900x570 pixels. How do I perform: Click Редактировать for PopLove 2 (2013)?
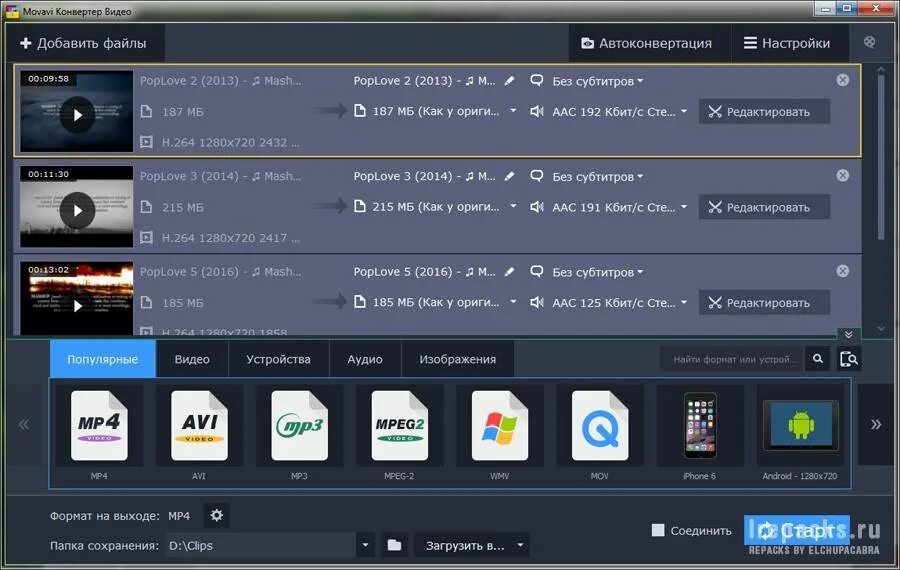point(764,111)
